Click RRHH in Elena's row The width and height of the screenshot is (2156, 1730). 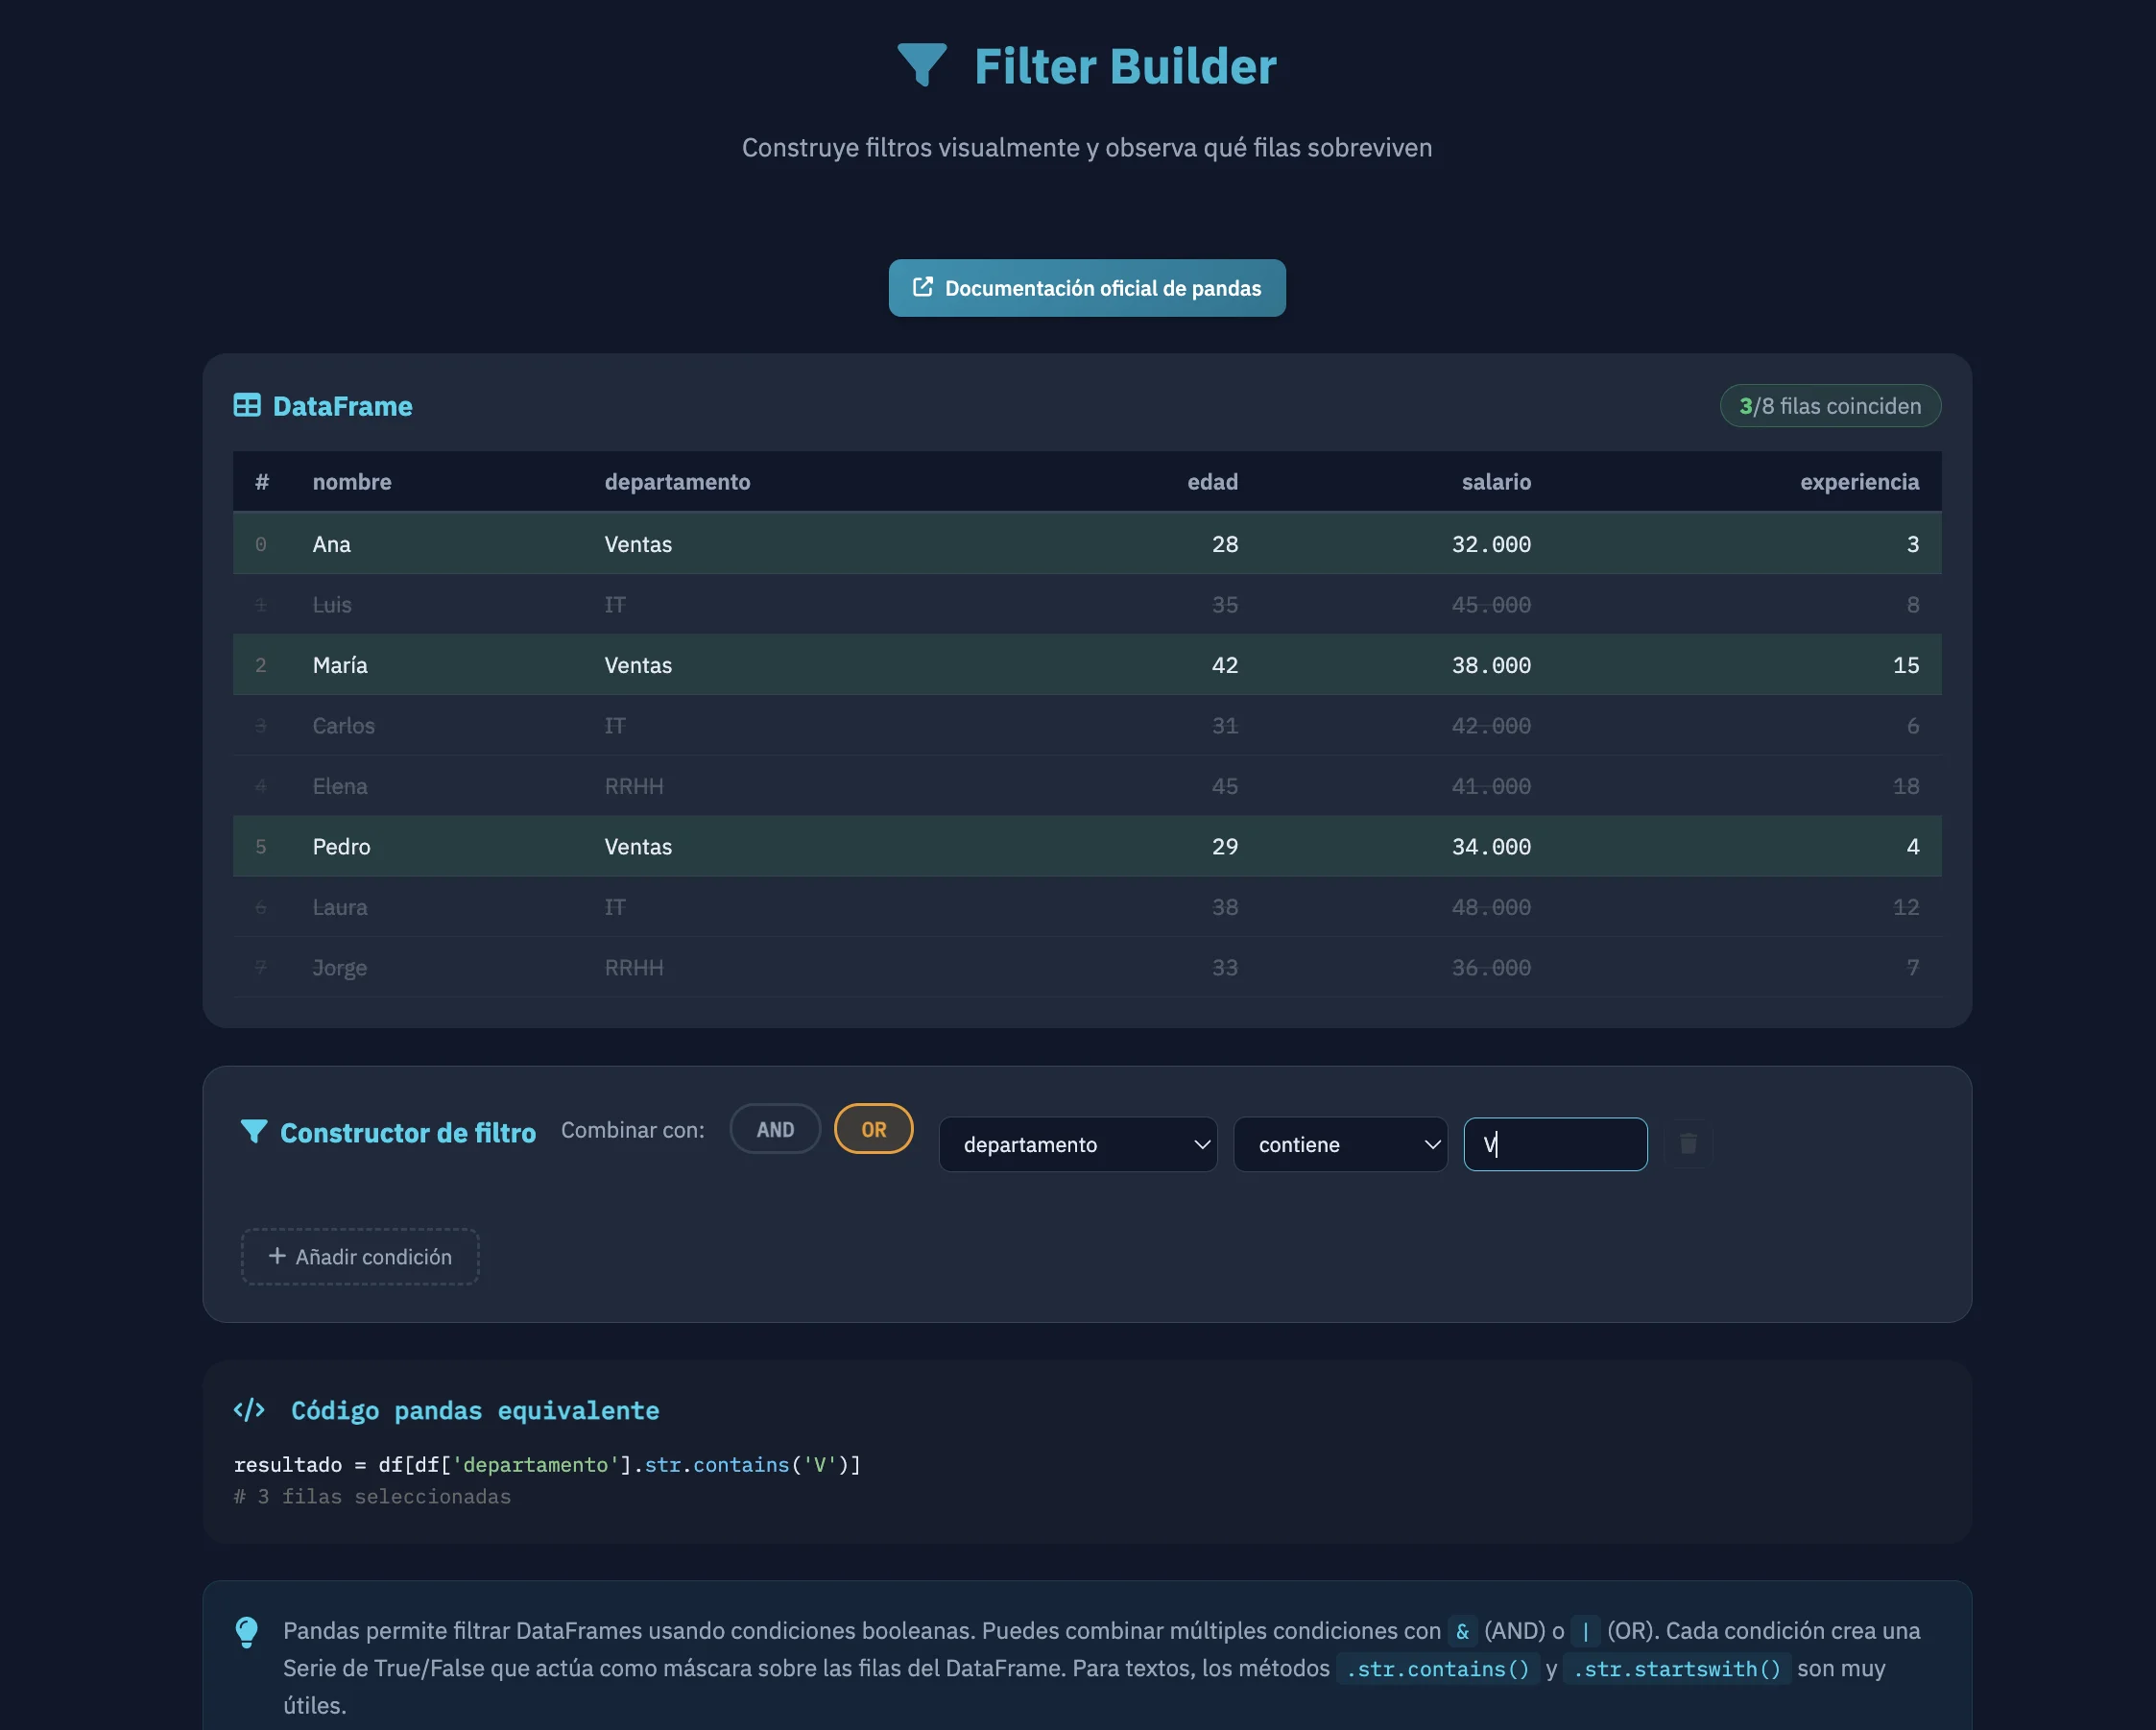[x=633, y=786]
